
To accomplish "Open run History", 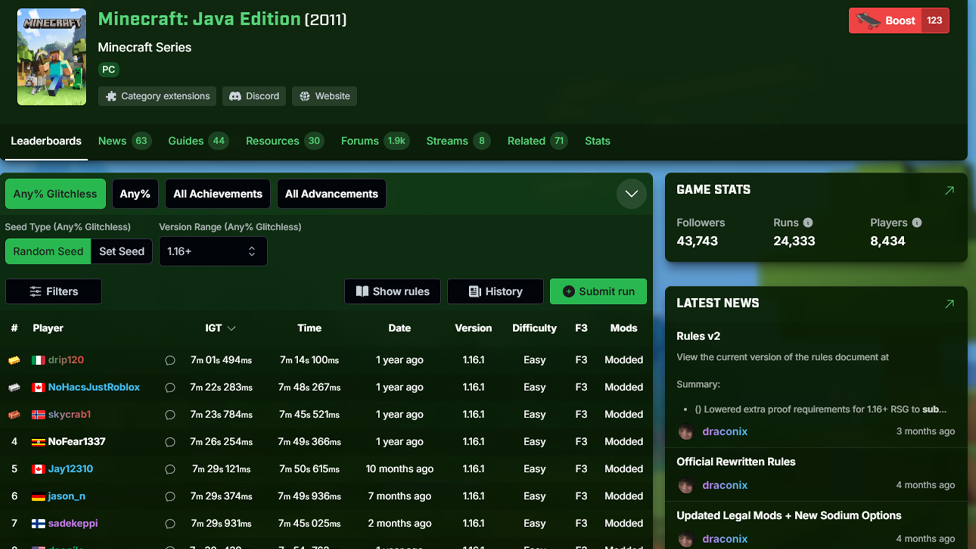I will (x=495, y=291).
